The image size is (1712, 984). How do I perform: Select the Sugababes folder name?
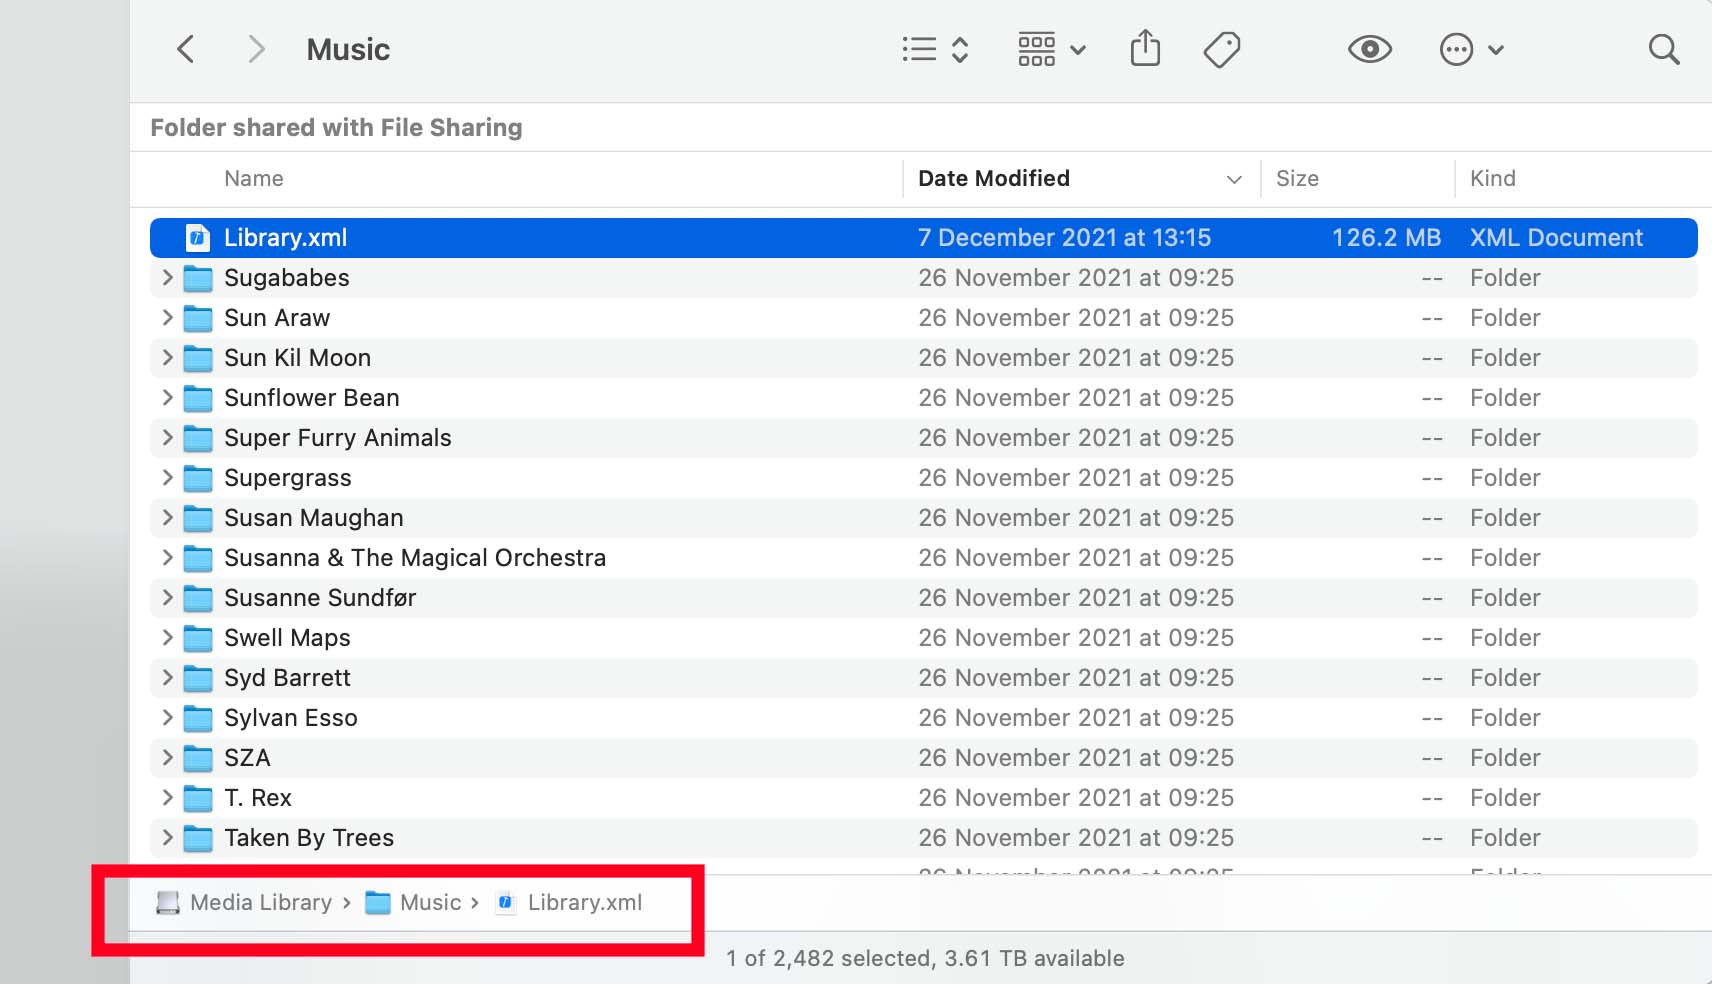click(x=287, y=278)
